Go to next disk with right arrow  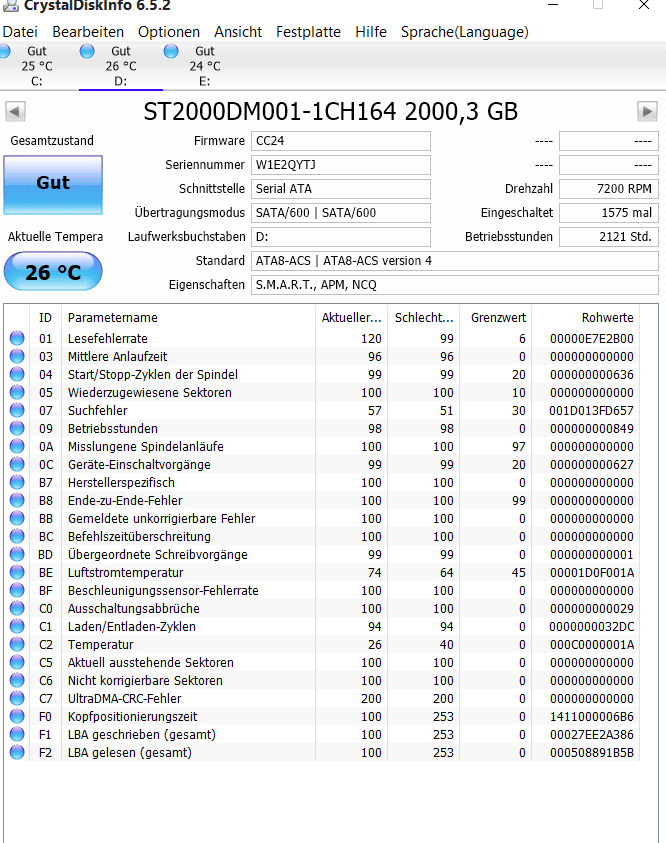(x=647, y=112)
